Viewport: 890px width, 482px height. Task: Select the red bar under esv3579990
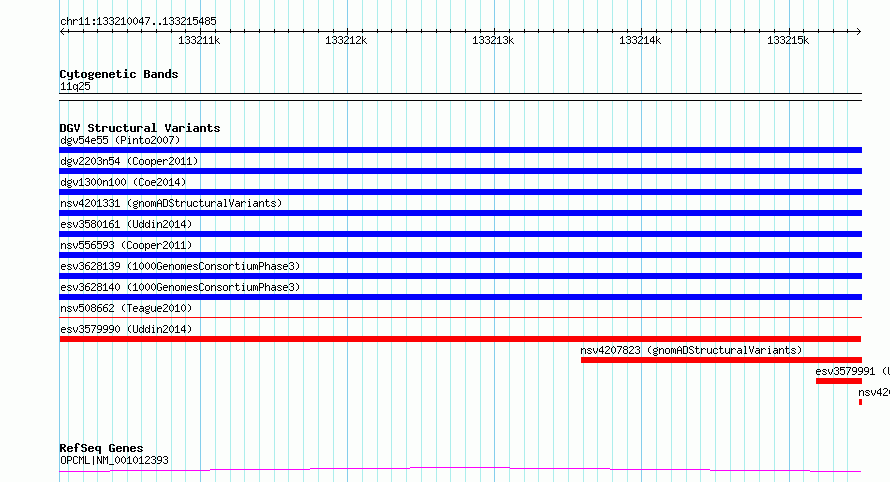pos(460,339)
